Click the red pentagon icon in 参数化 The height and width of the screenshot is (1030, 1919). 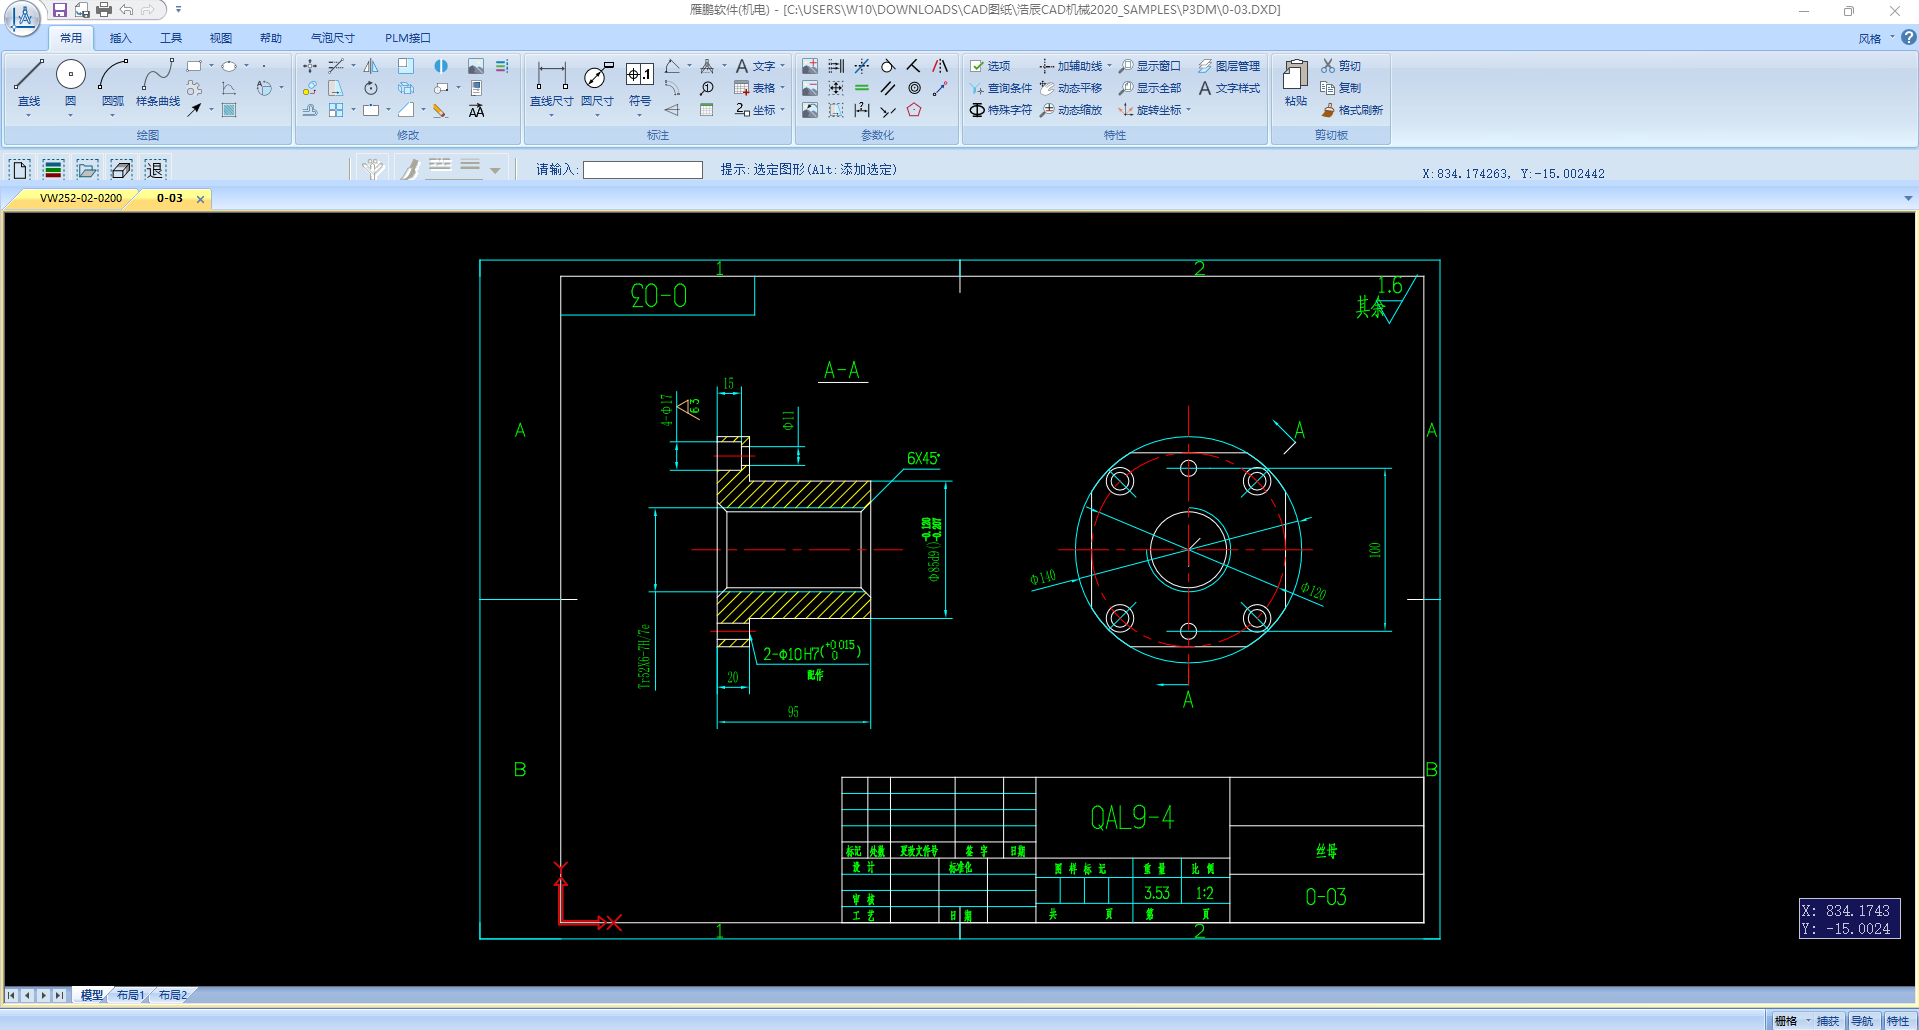click(x=914, y=110)
